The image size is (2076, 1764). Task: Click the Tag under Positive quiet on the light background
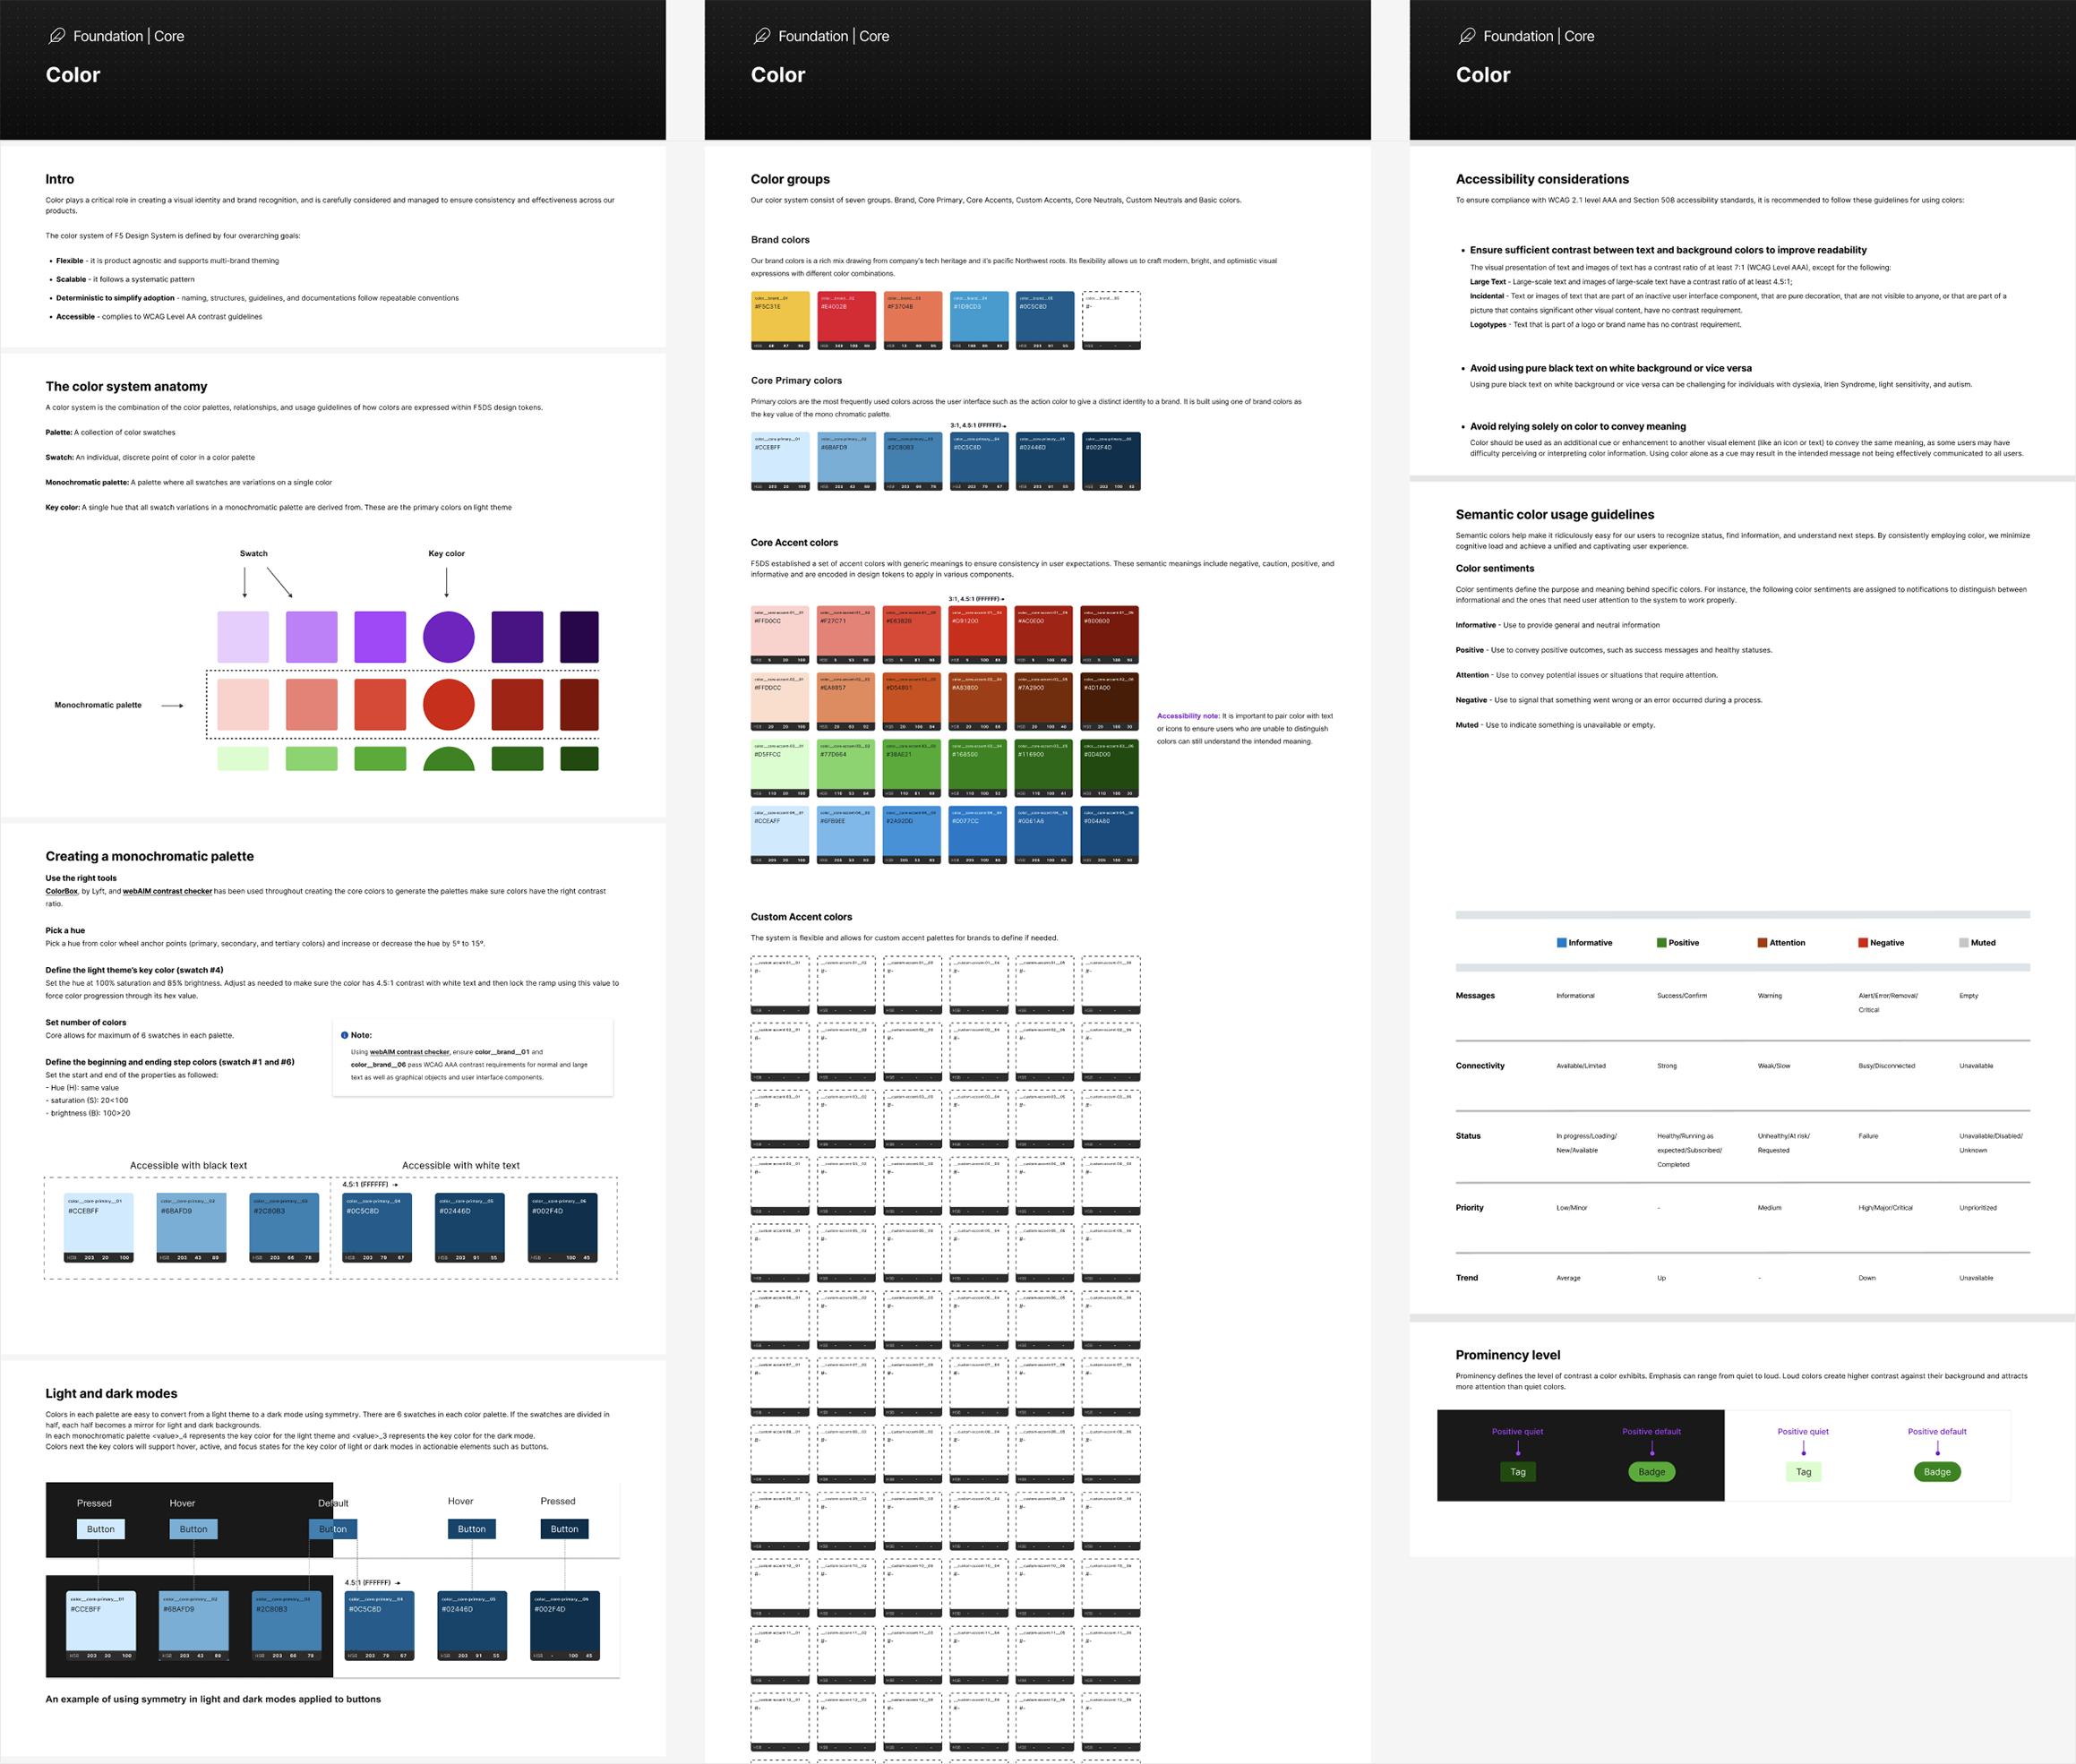click(x=1804, y=1472)
